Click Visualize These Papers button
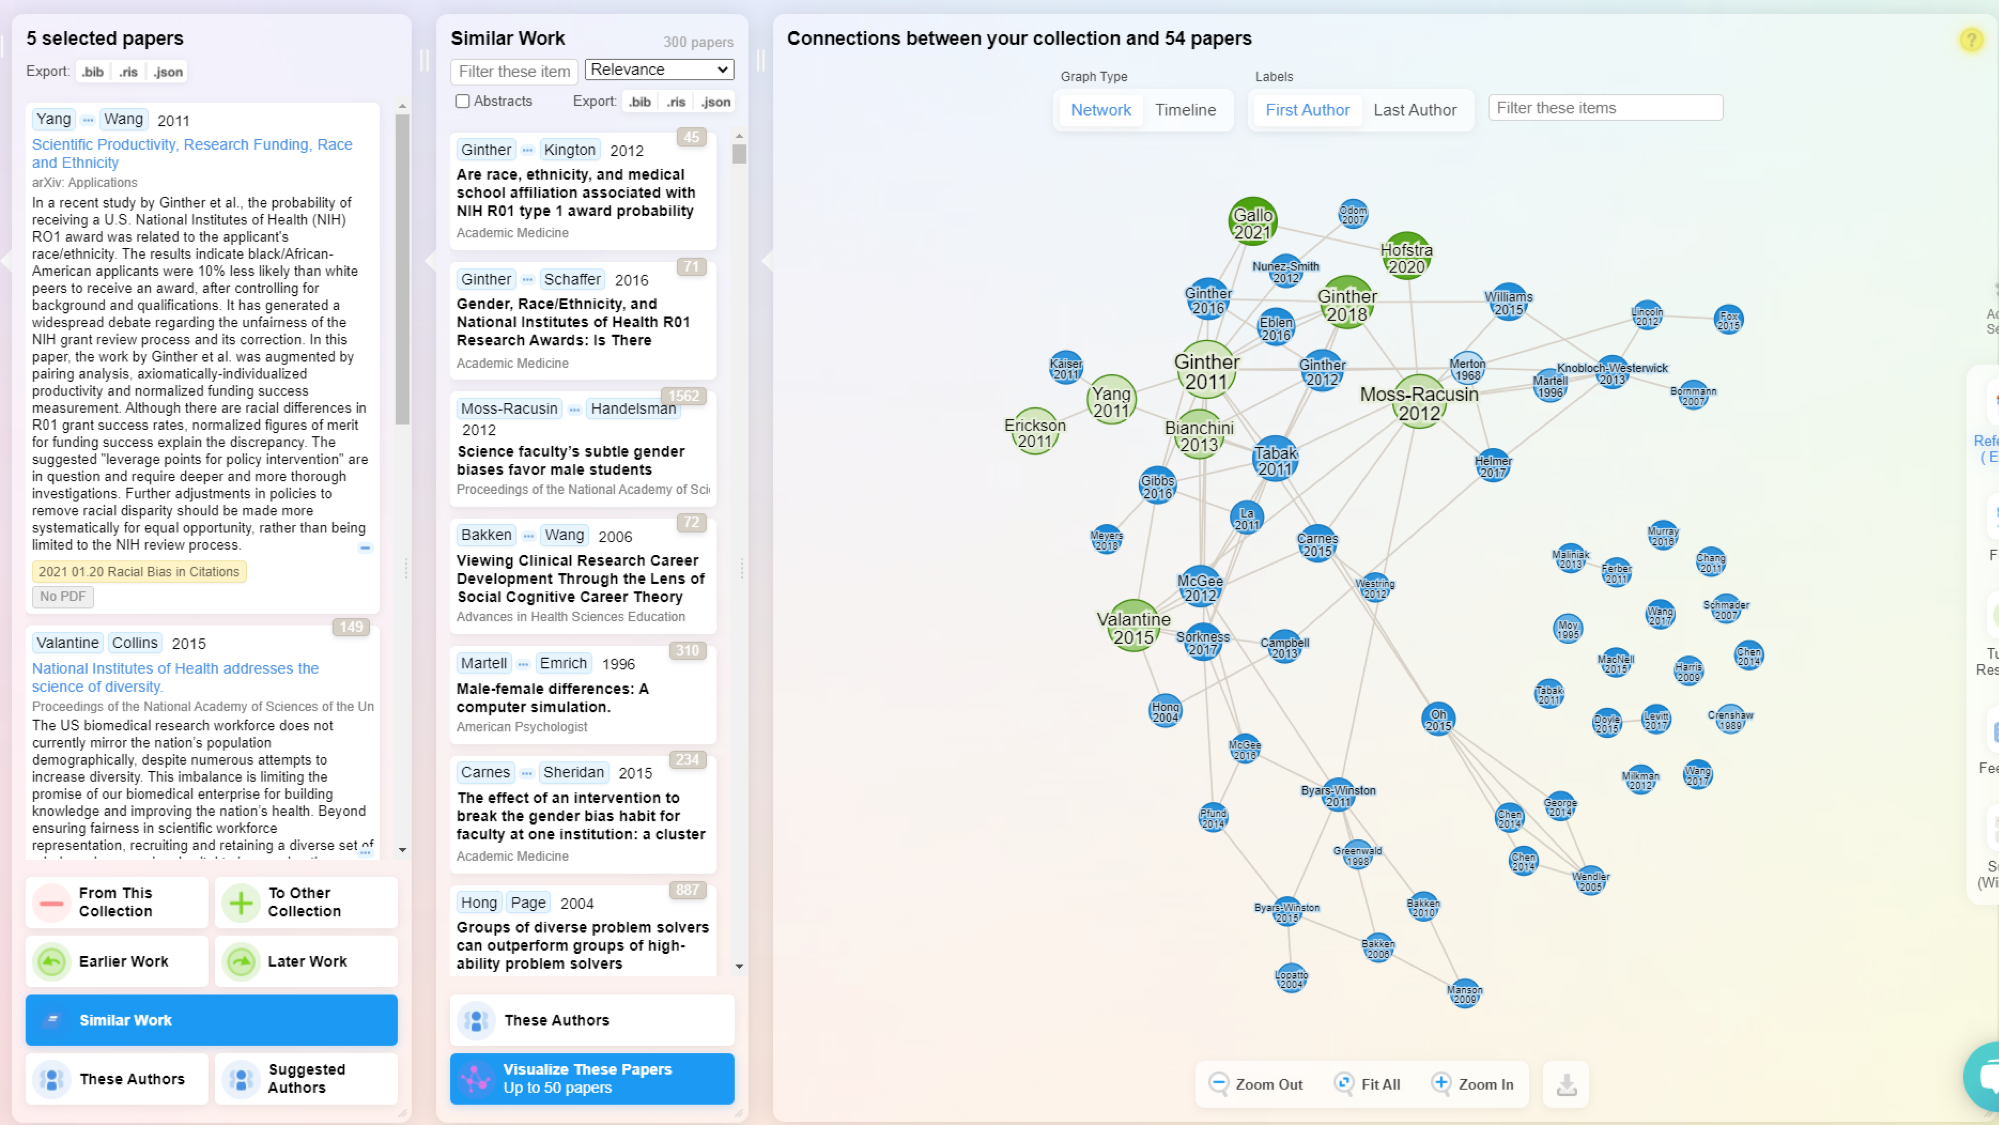1999x1125 pixels. click(590, 1078)
